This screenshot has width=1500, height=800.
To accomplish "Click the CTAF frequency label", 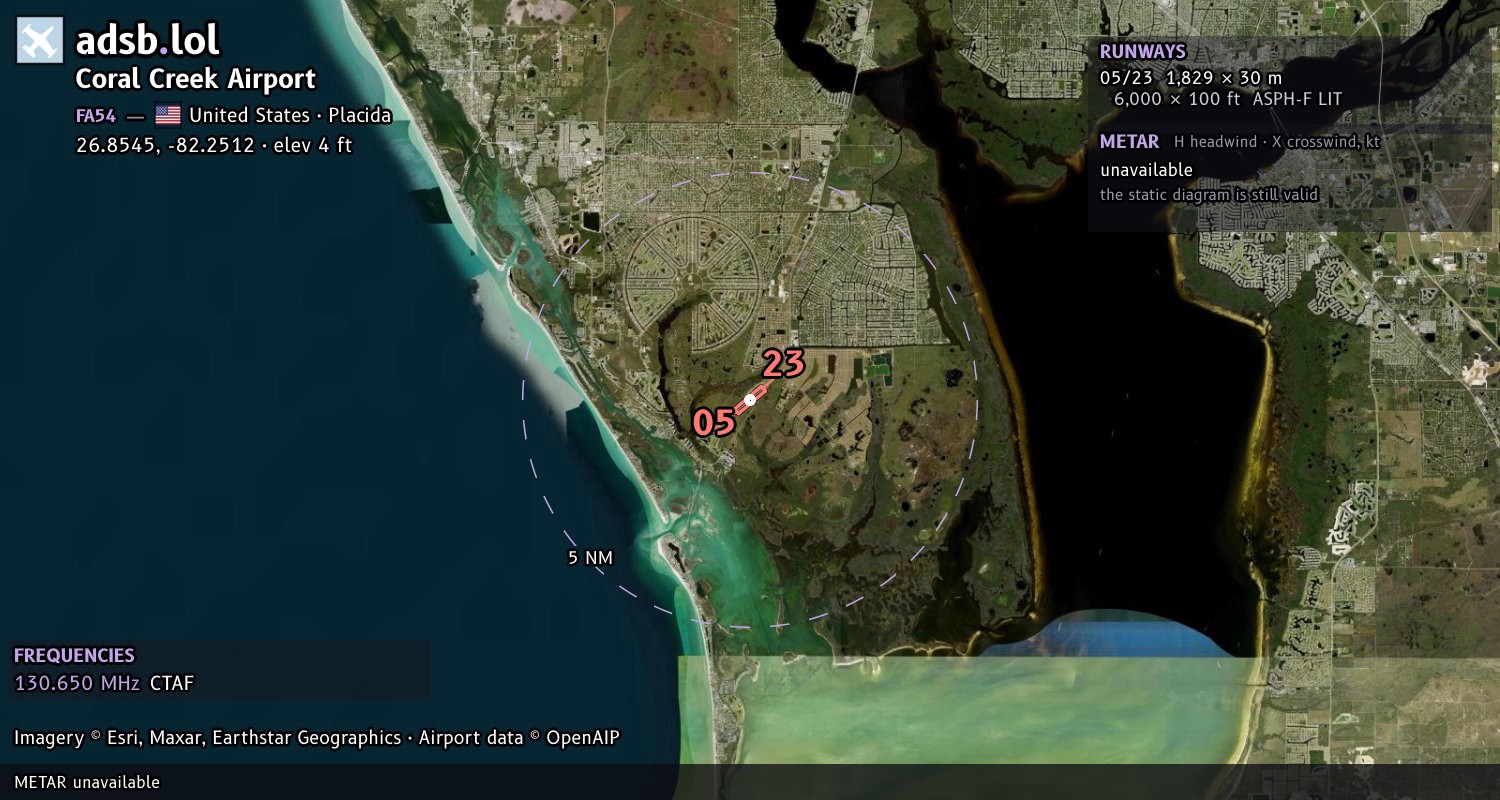I will (x=172, y=684).
